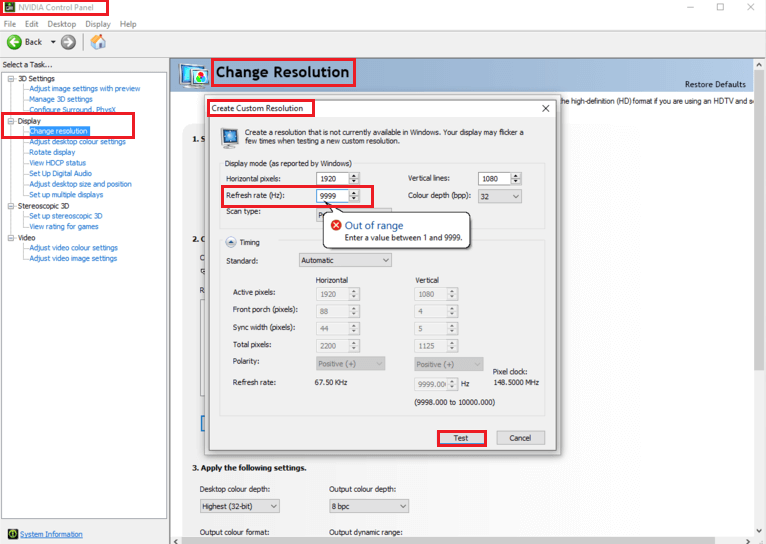Open the Colour depth (bpp) dropdown
The image size is (766, 544).
point(499,196)
